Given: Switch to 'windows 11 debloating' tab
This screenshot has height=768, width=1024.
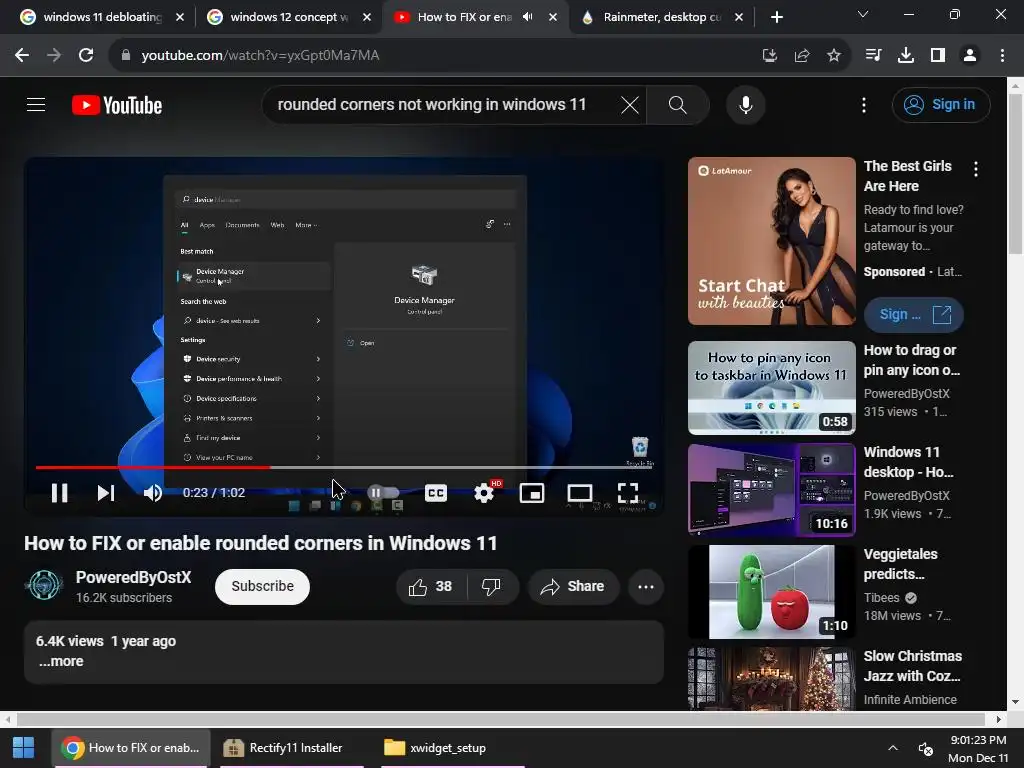Looking at the screenshot, I should pos(102,17).
